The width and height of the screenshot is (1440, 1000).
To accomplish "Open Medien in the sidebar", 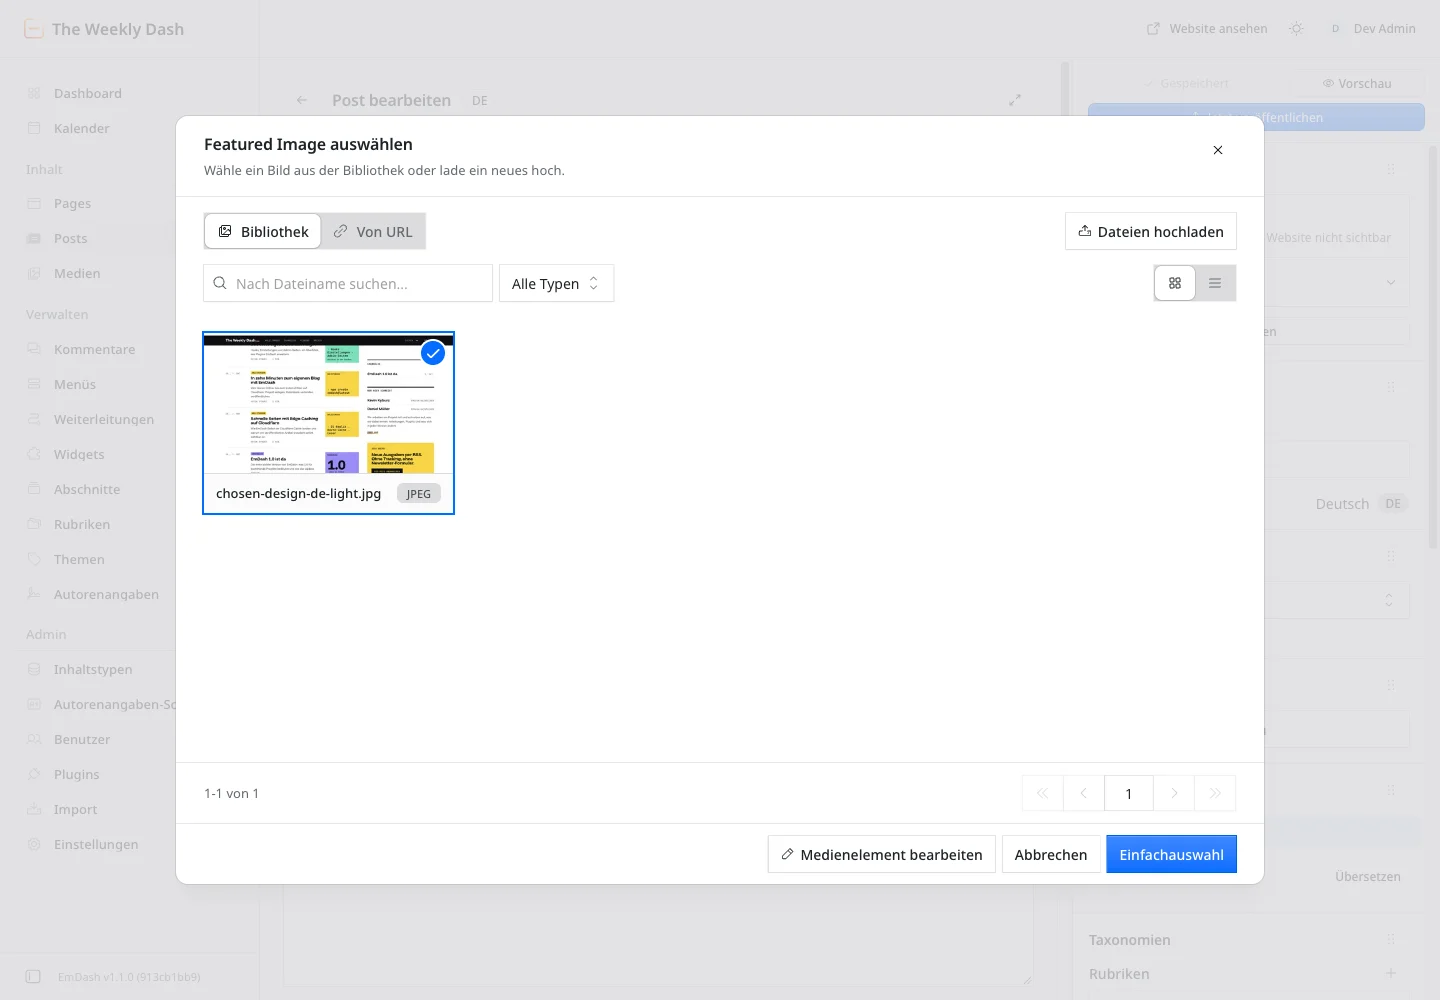I will (77, 273).
